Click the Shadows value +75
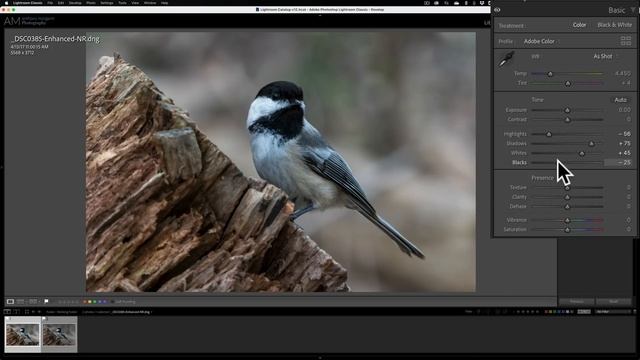This screenshot has height=360, width=640. [x=624, y=144]
